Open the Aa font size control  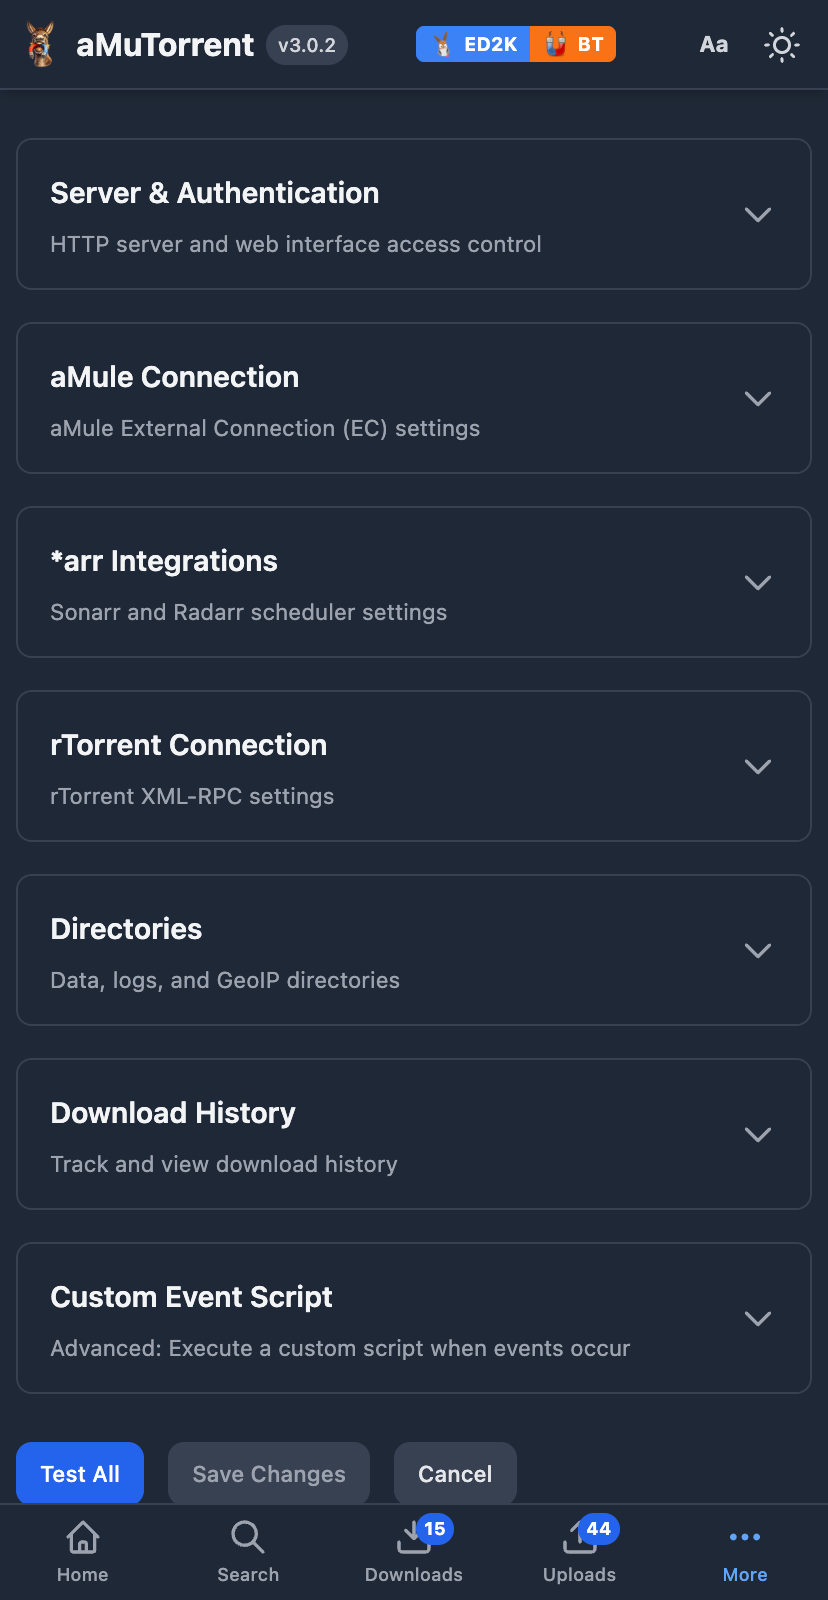713,45
